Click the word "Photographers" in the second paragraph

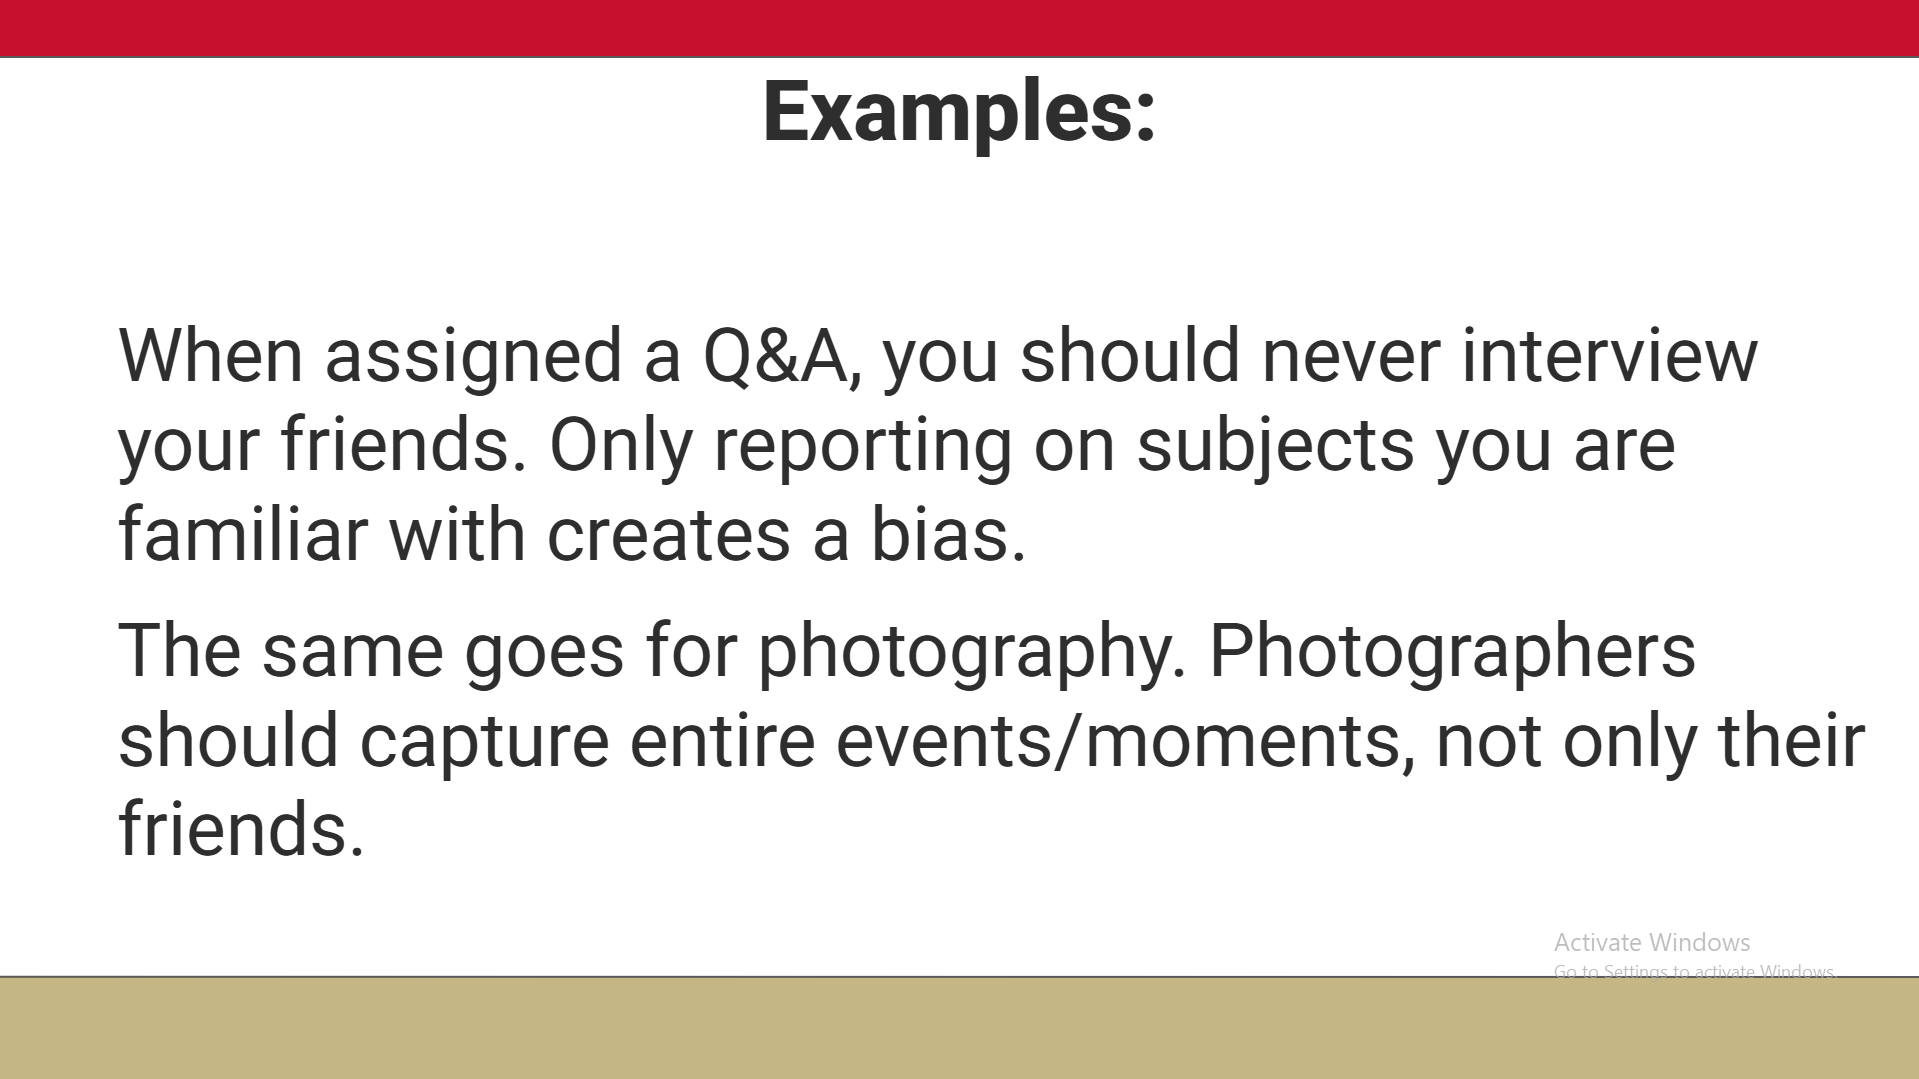coord(1452,652)
